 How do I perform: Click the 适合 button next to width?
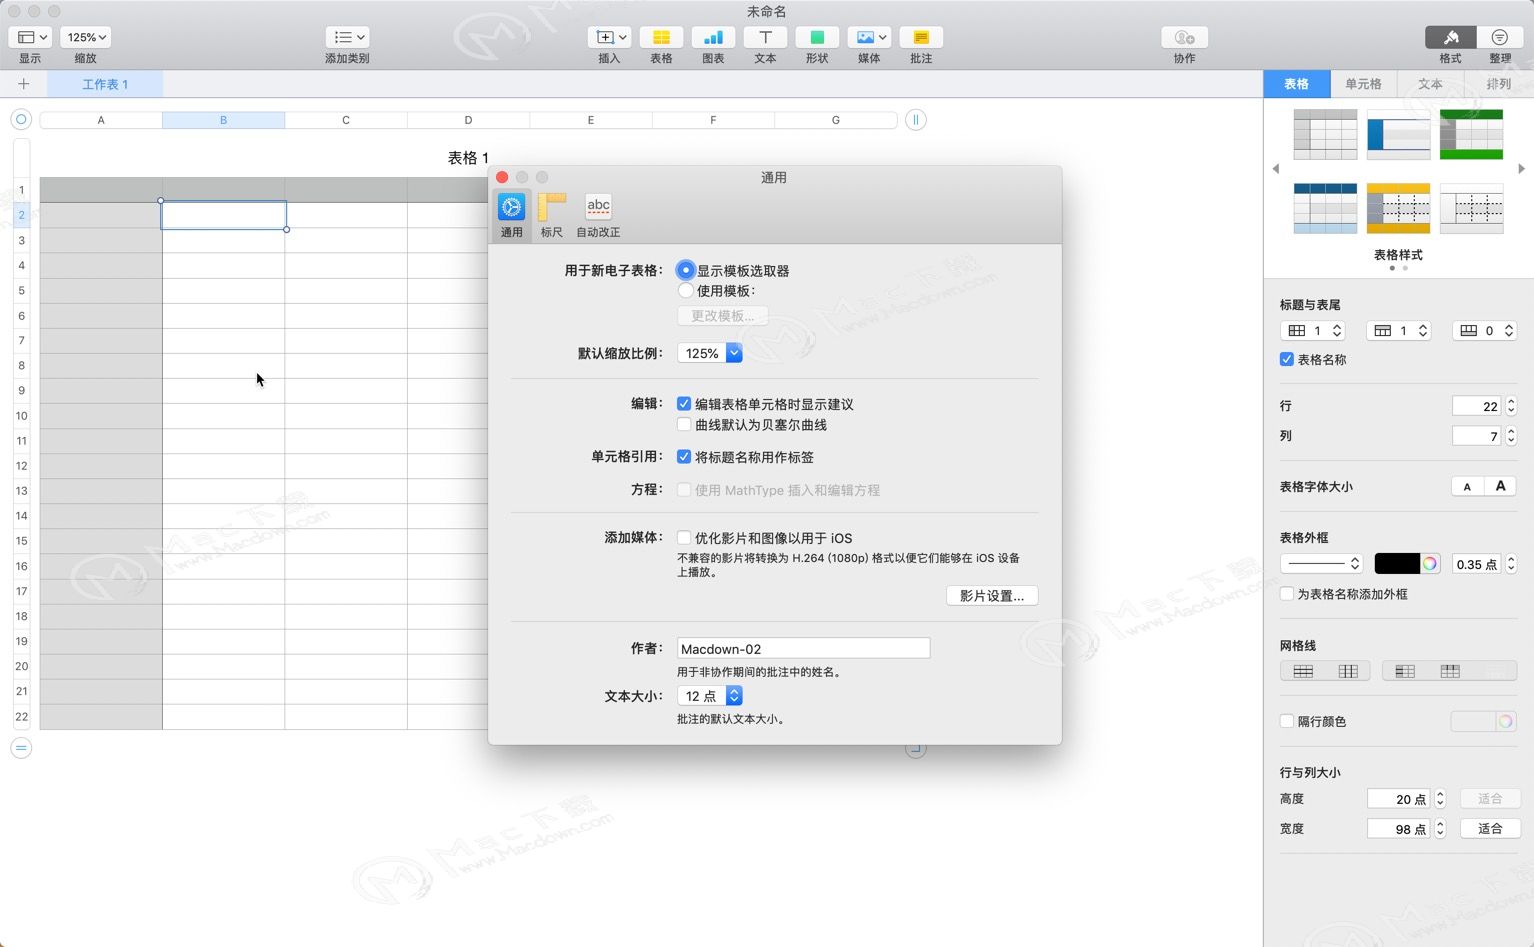(1490, 829)
